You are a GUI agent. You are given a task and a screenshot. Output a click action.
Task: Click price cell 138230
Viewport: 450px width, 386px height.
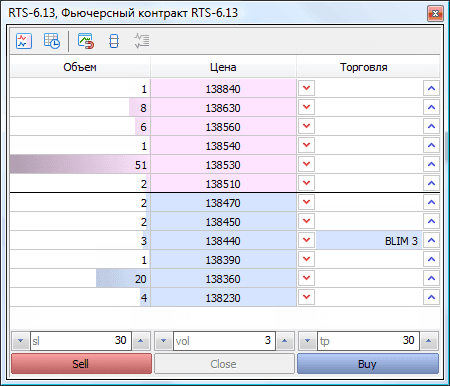click(223, 298)
